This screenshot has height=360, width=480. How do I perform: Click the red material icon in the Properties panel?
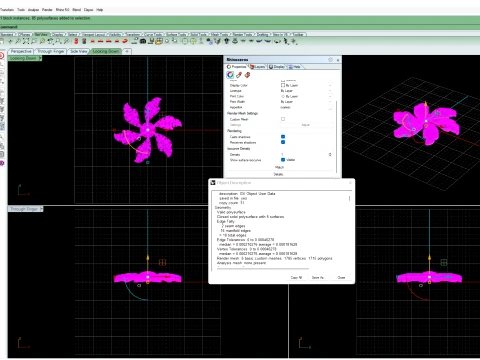[247, 75]
